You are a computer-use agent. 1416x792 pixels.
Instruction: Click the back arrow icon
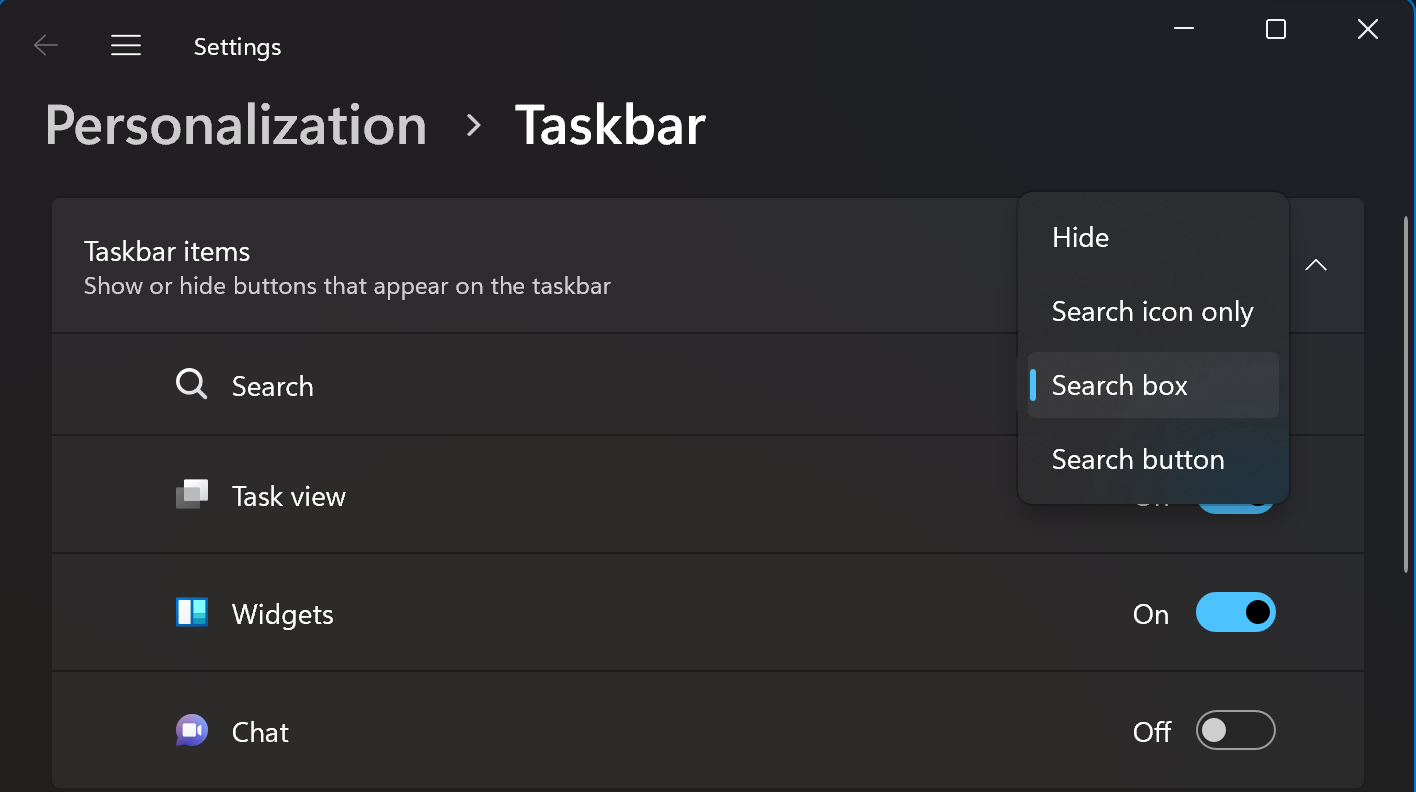46,45
